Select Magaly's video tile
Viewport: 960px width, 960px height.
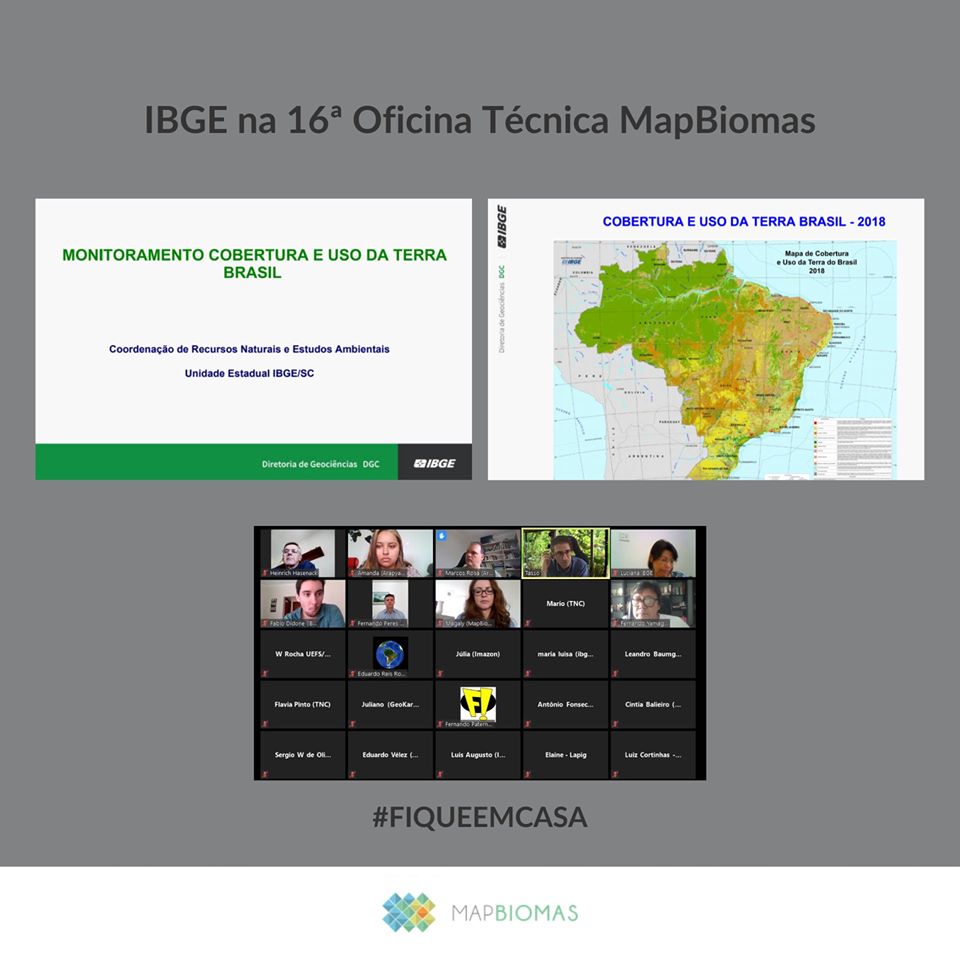point(478,604)
